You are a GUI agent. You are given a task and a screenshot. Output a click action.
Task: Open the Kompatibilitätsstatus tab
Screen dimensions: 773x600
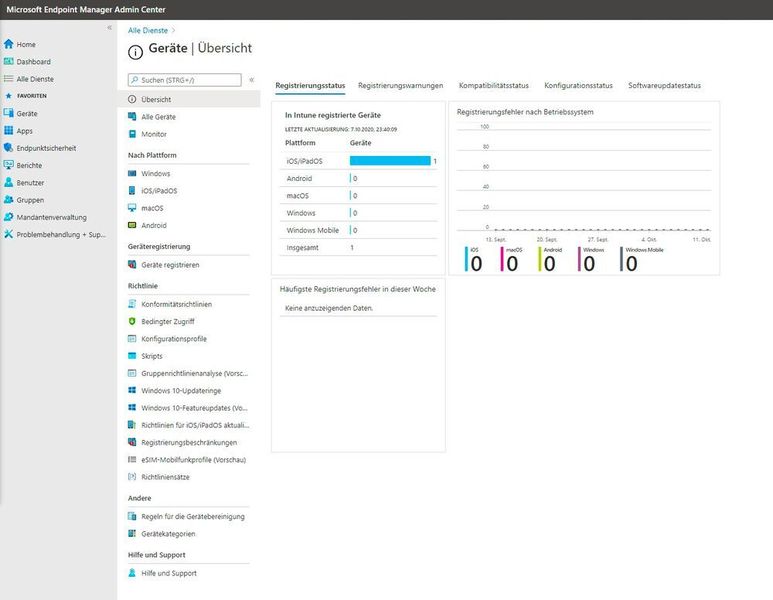pos(493,86)
